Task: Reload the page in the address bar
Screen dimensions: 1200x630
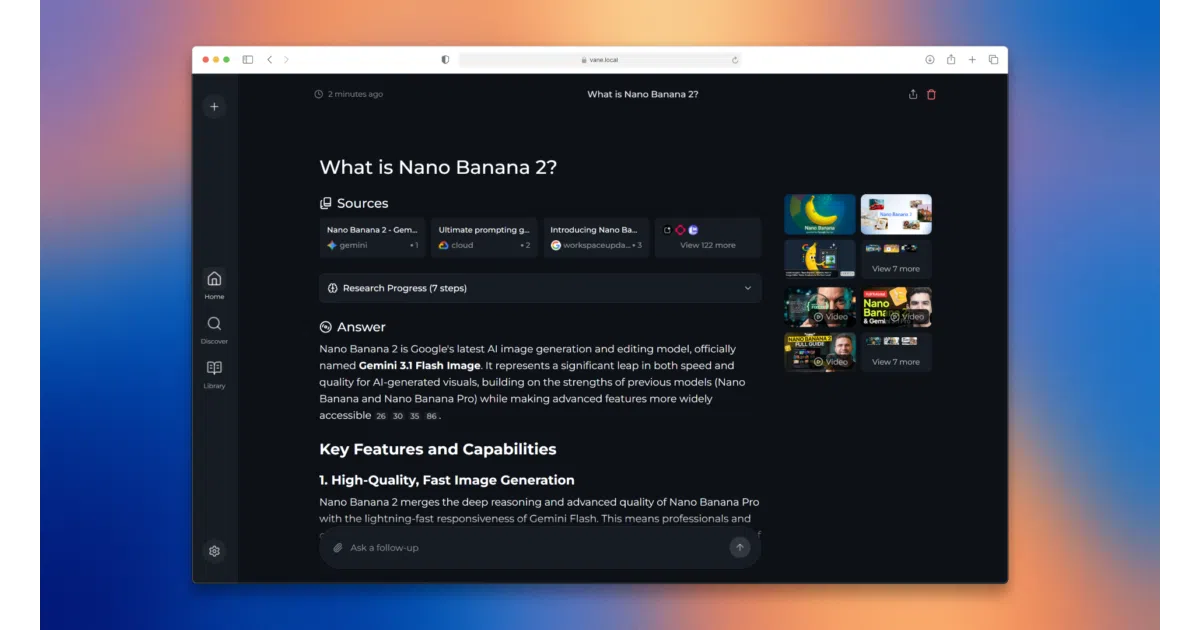Action: coord(735,60)
